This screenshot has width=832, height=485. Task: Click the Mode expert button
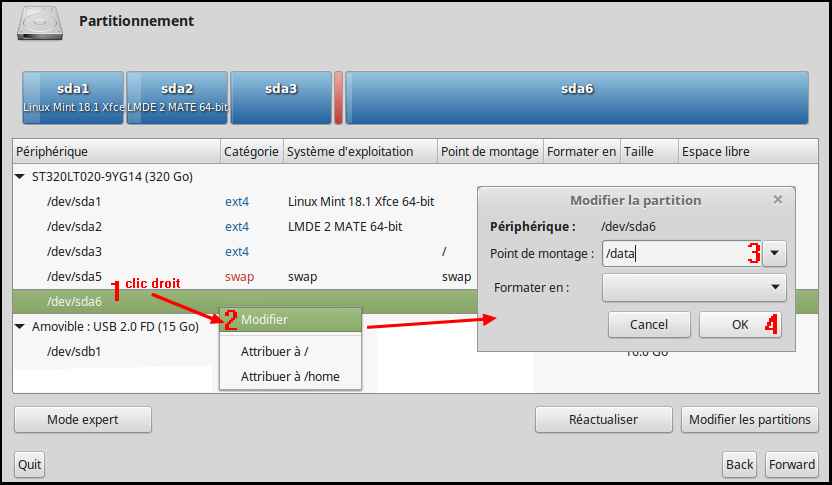[83, 420]
